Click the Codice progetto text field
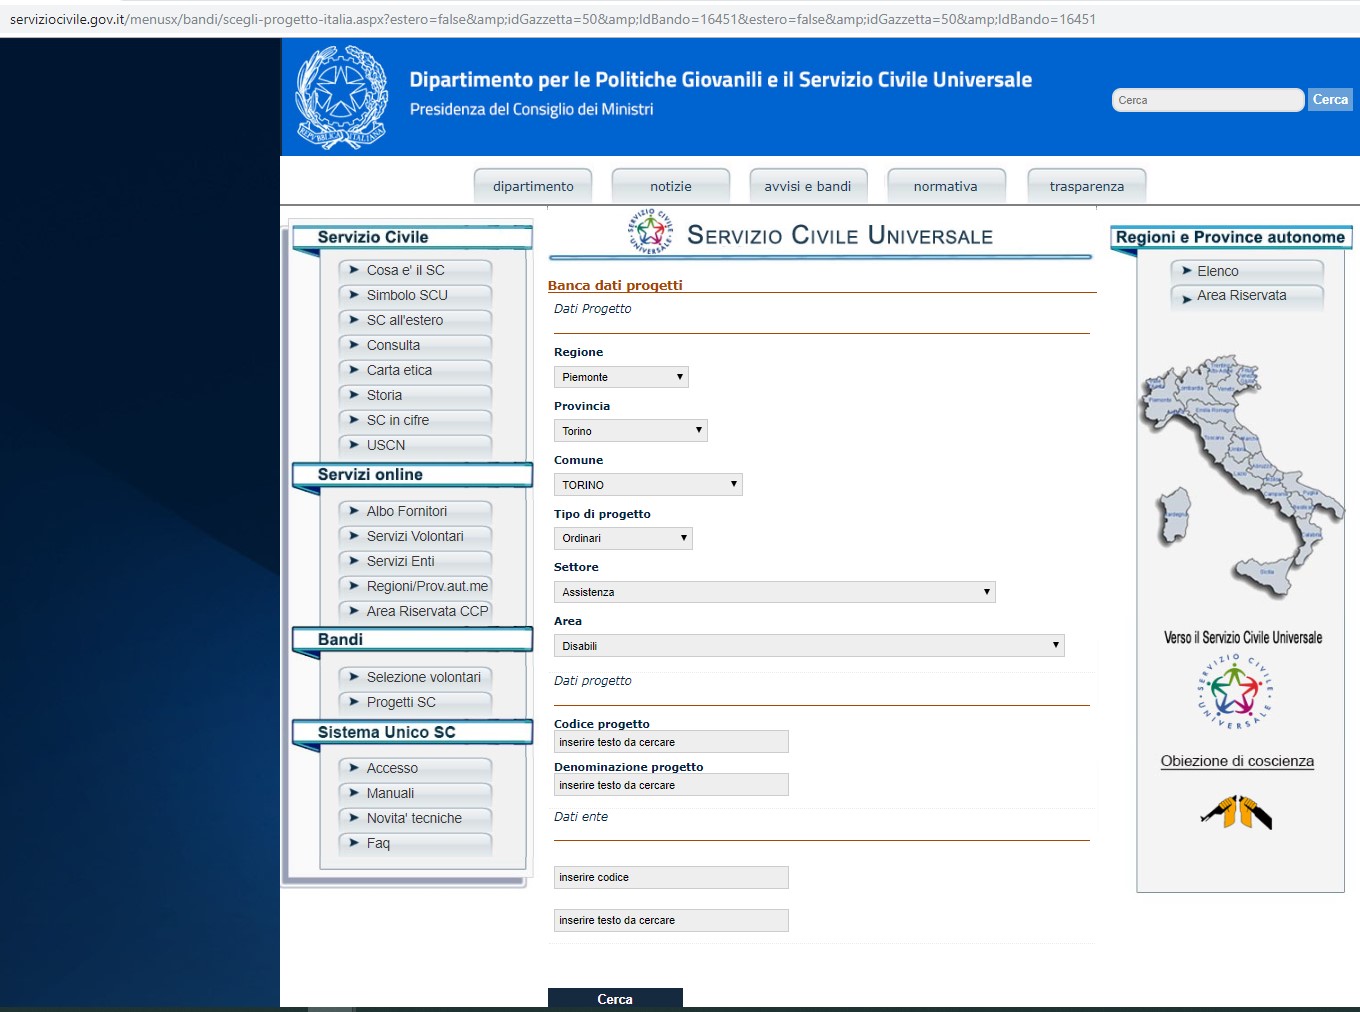The image size is (1360, 1012). click(x=671, y=742)
